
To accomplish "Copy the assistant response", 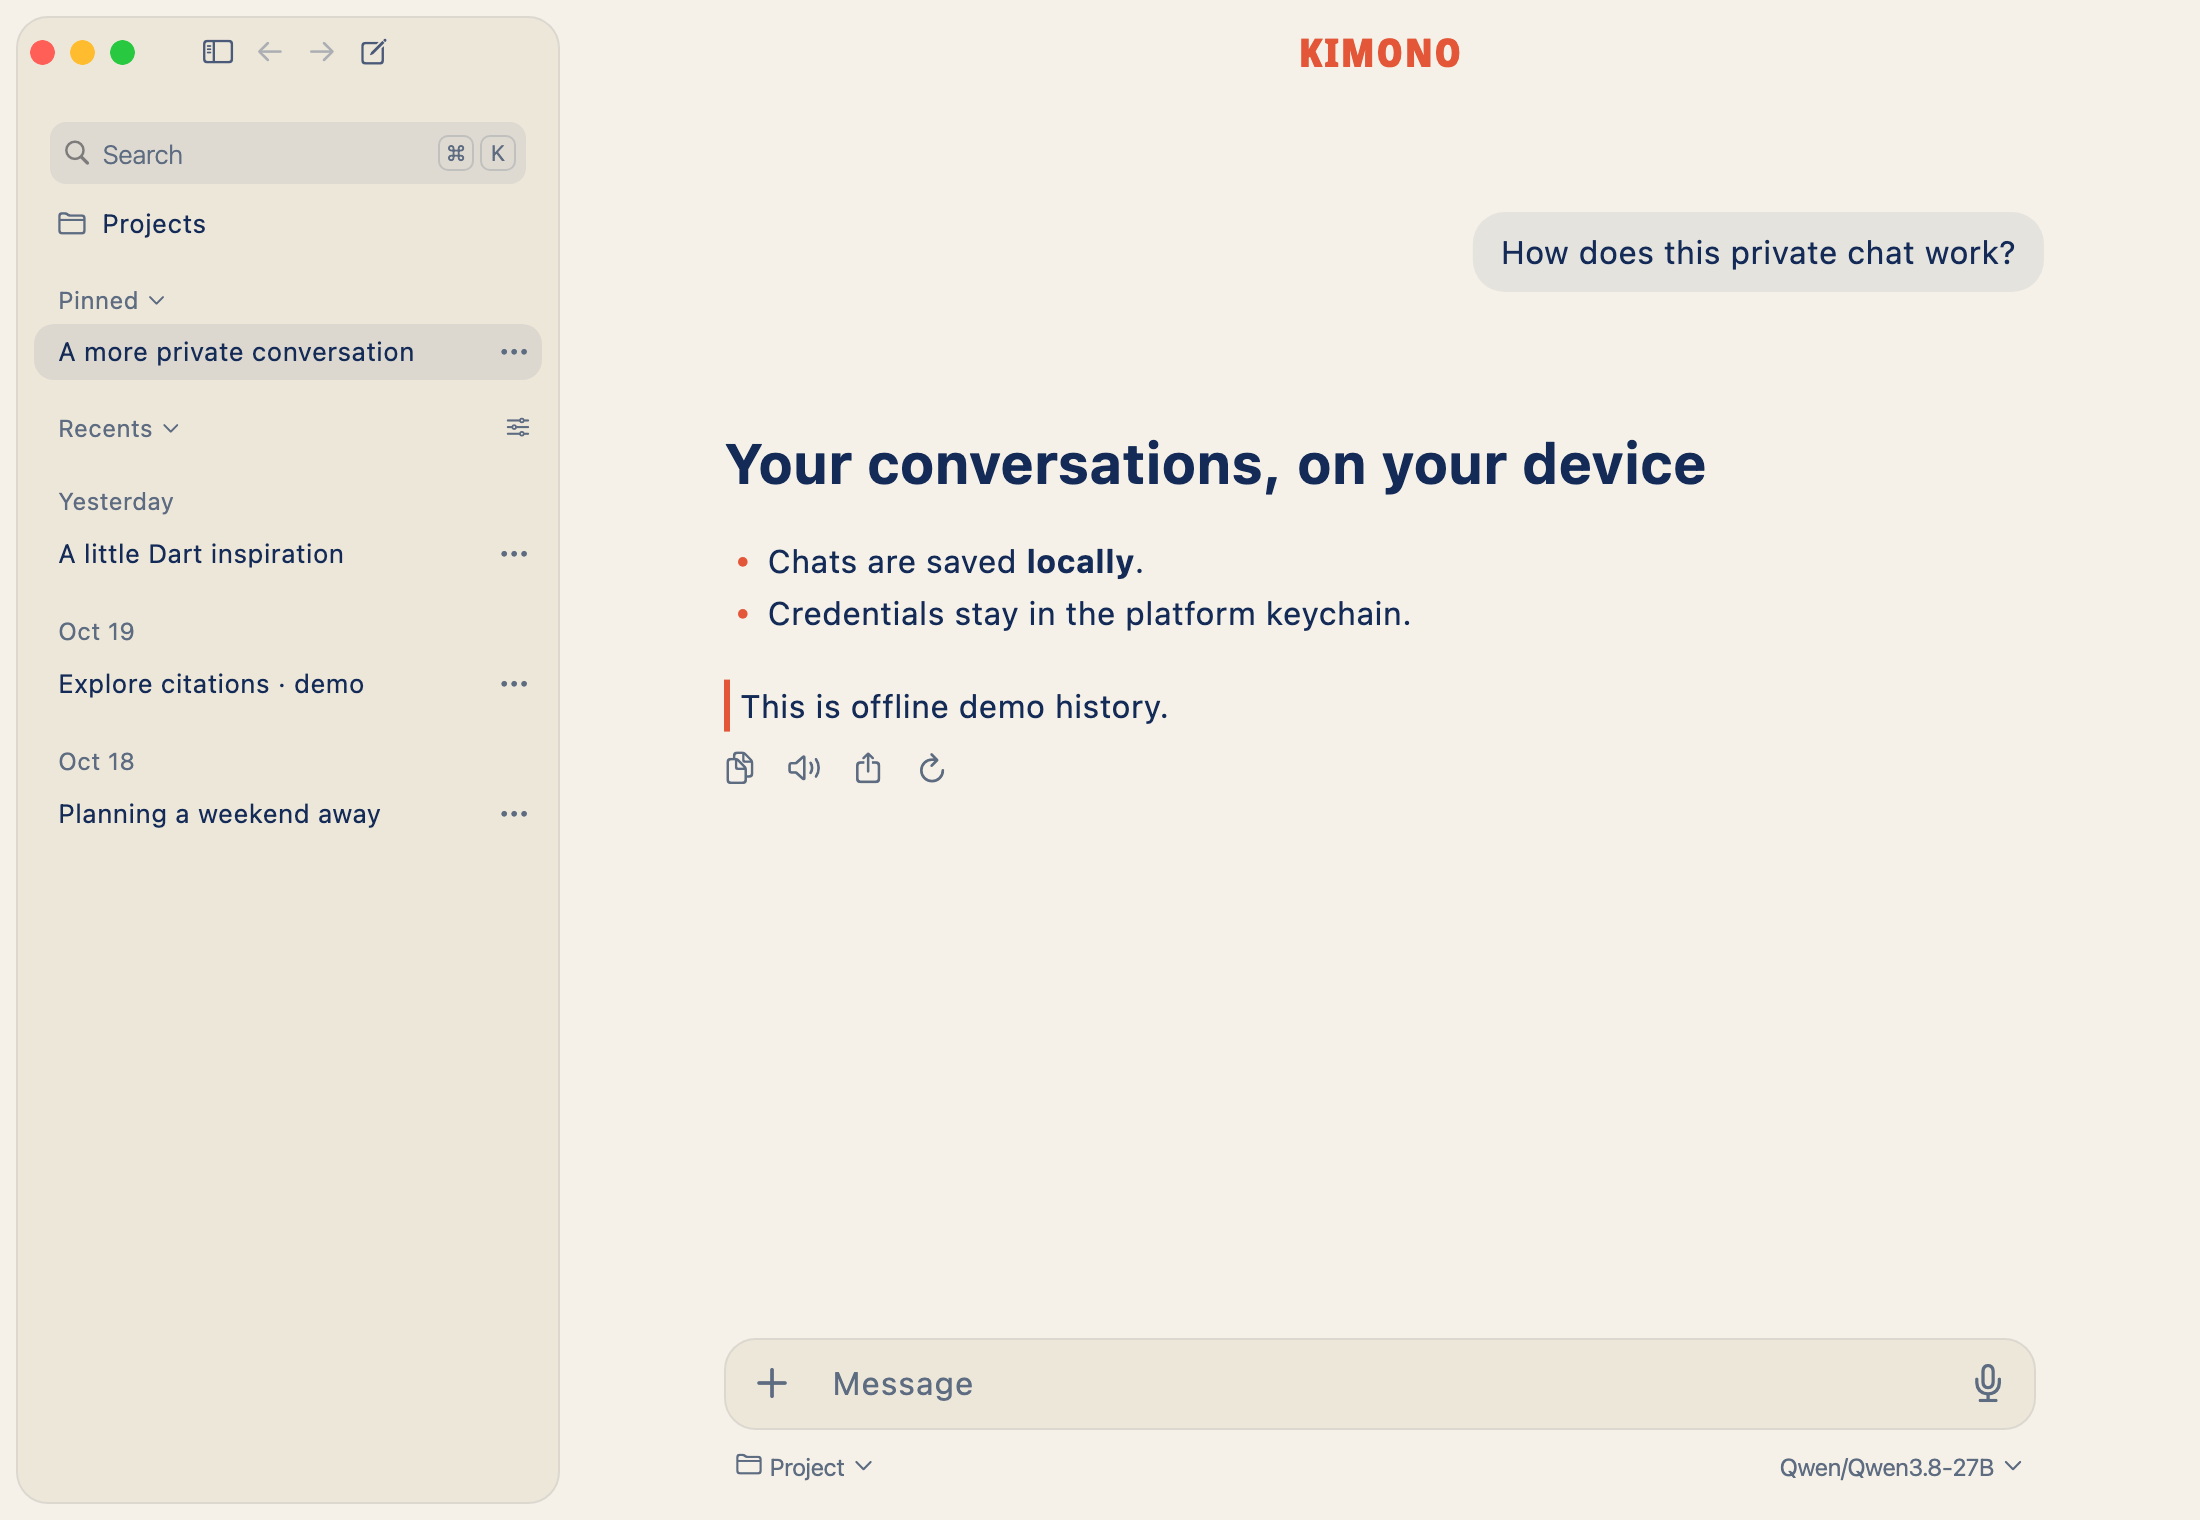I will (x=740, y=768).
